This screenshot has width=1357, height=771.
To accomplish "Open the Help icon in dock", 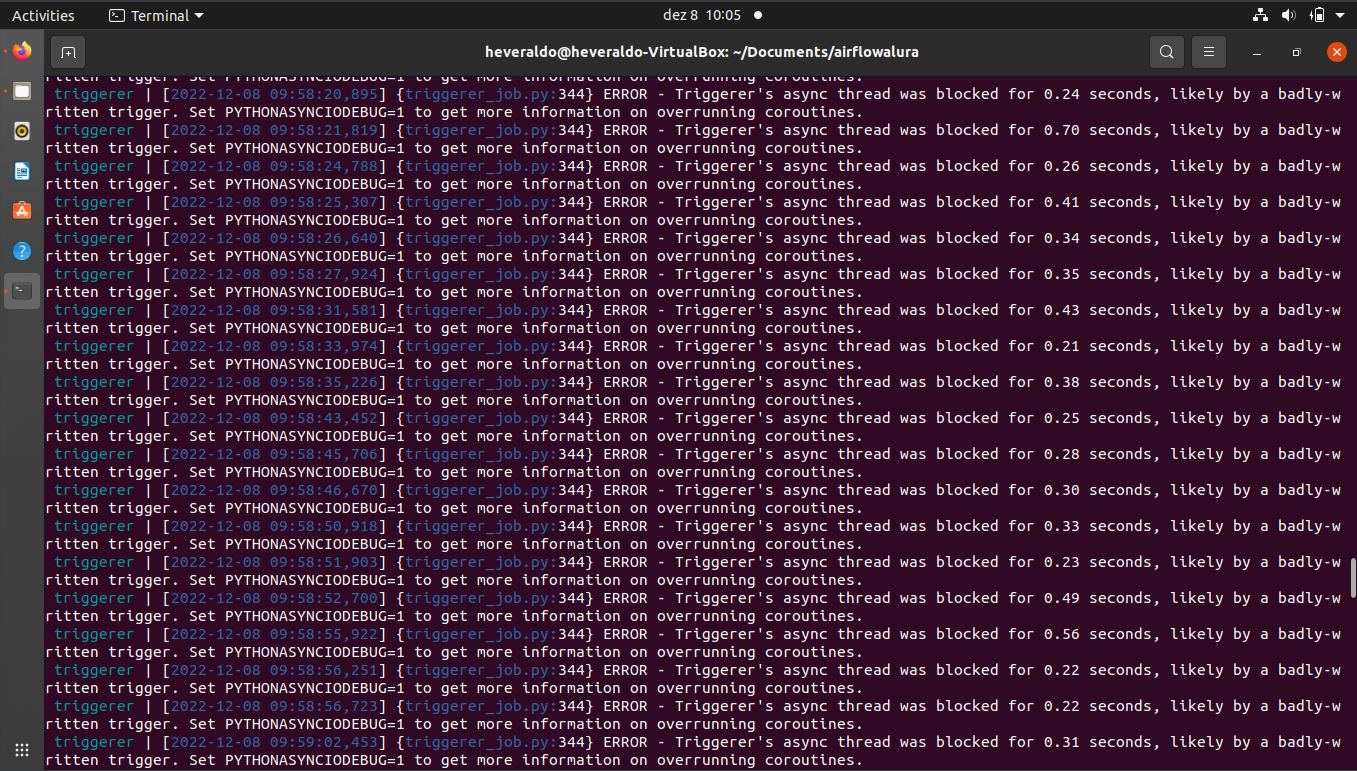I will (x=22, y=251).
